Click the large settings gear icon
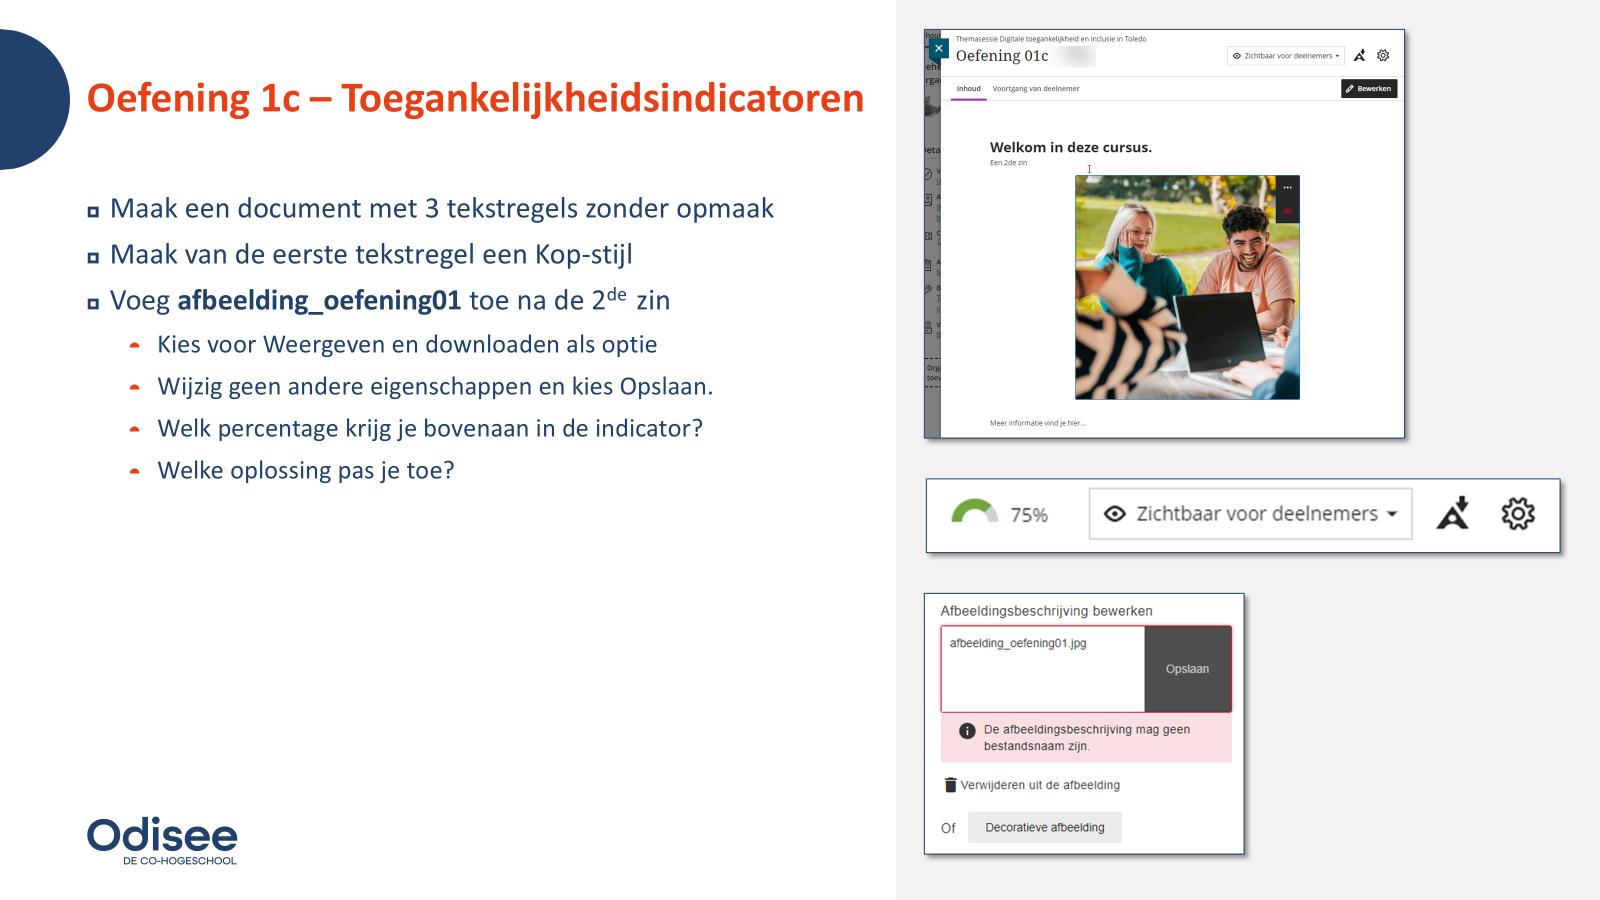 pyautogui.click(x=1518, y=514)
